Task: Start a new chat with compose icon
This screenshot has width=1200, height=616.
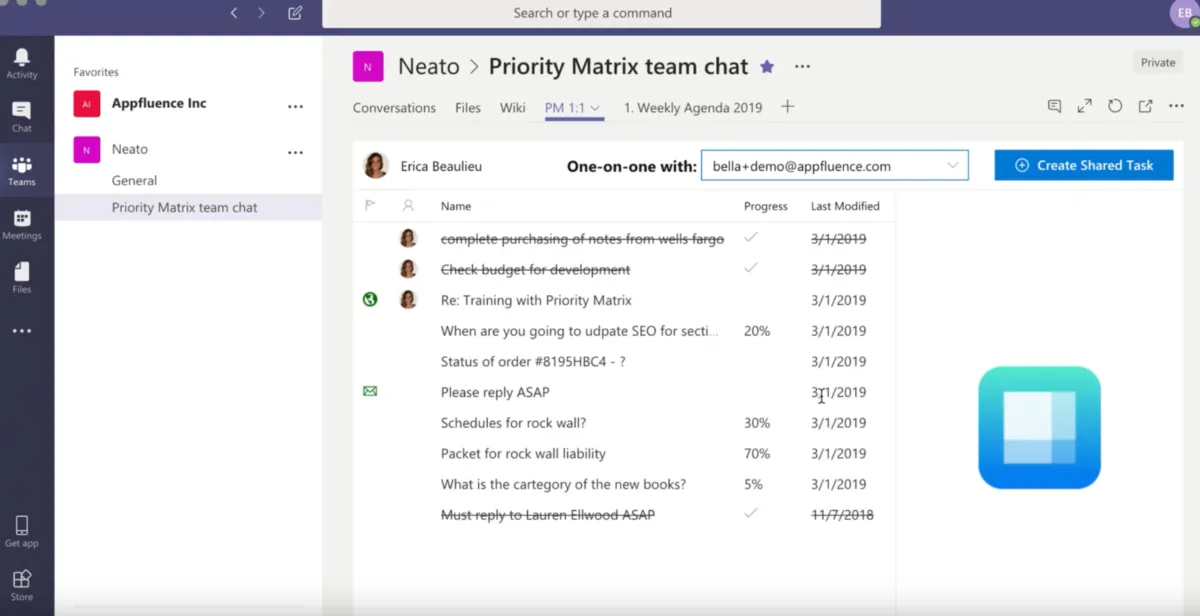Action: [295, 13]
